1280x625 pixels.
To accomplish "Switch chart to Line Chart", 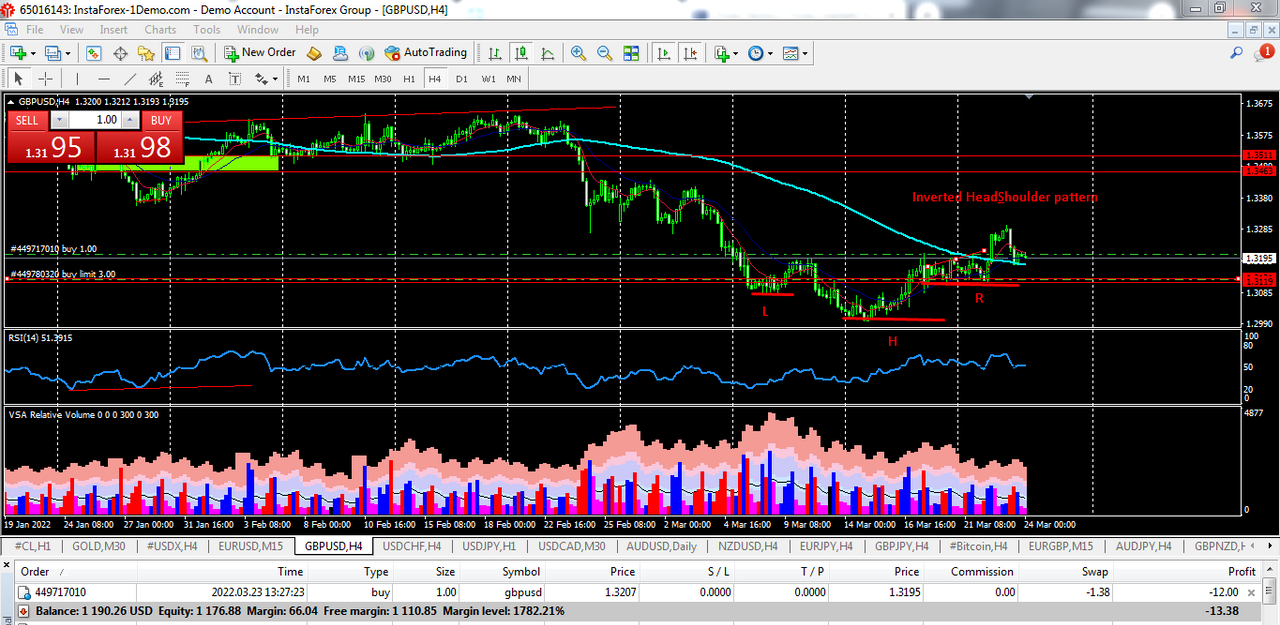I will click(546, 53).
